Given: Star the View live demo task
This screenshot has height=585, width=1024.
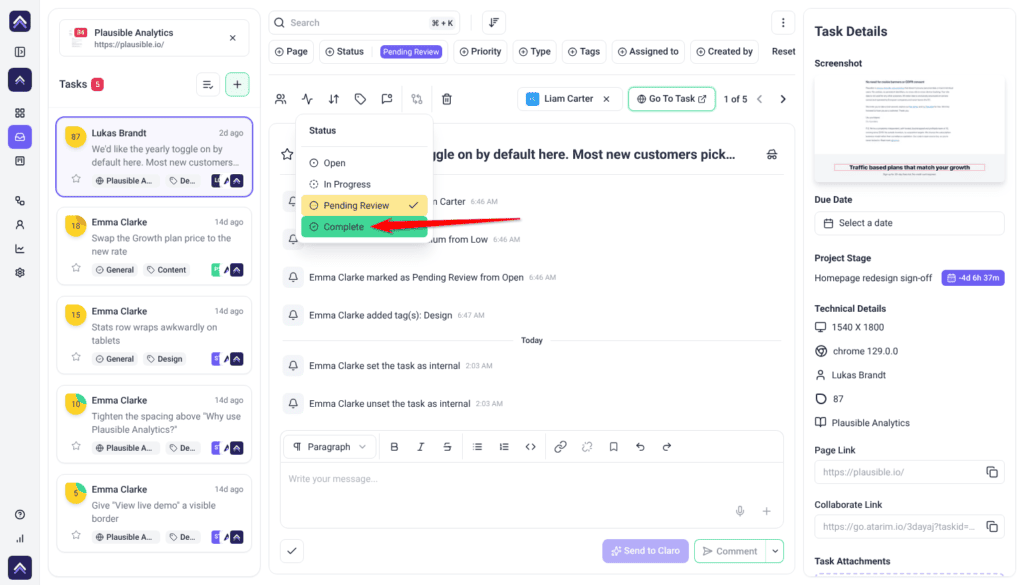Looking at the screenshot, I should pyautogui.click(x=76, y=535).
